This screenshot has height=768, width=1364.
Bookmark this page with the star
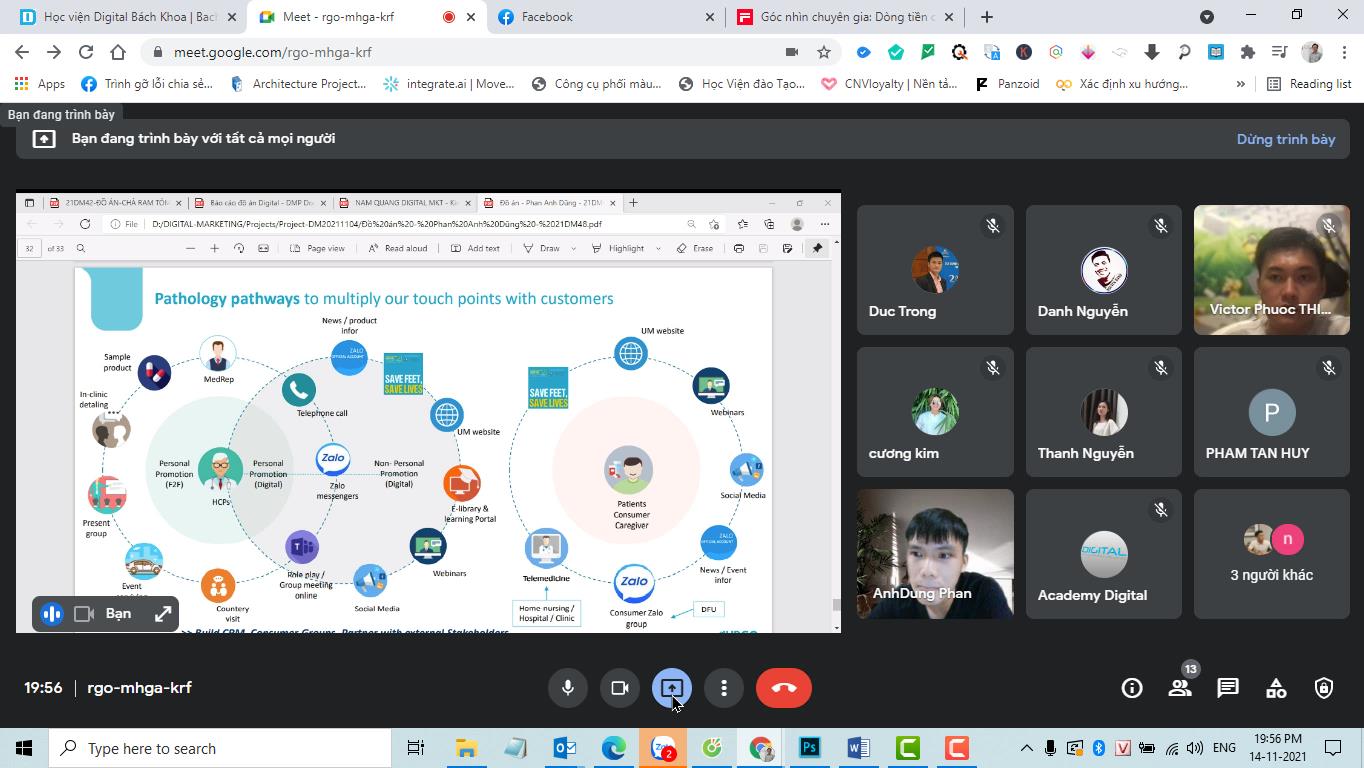tap(824, 52)
